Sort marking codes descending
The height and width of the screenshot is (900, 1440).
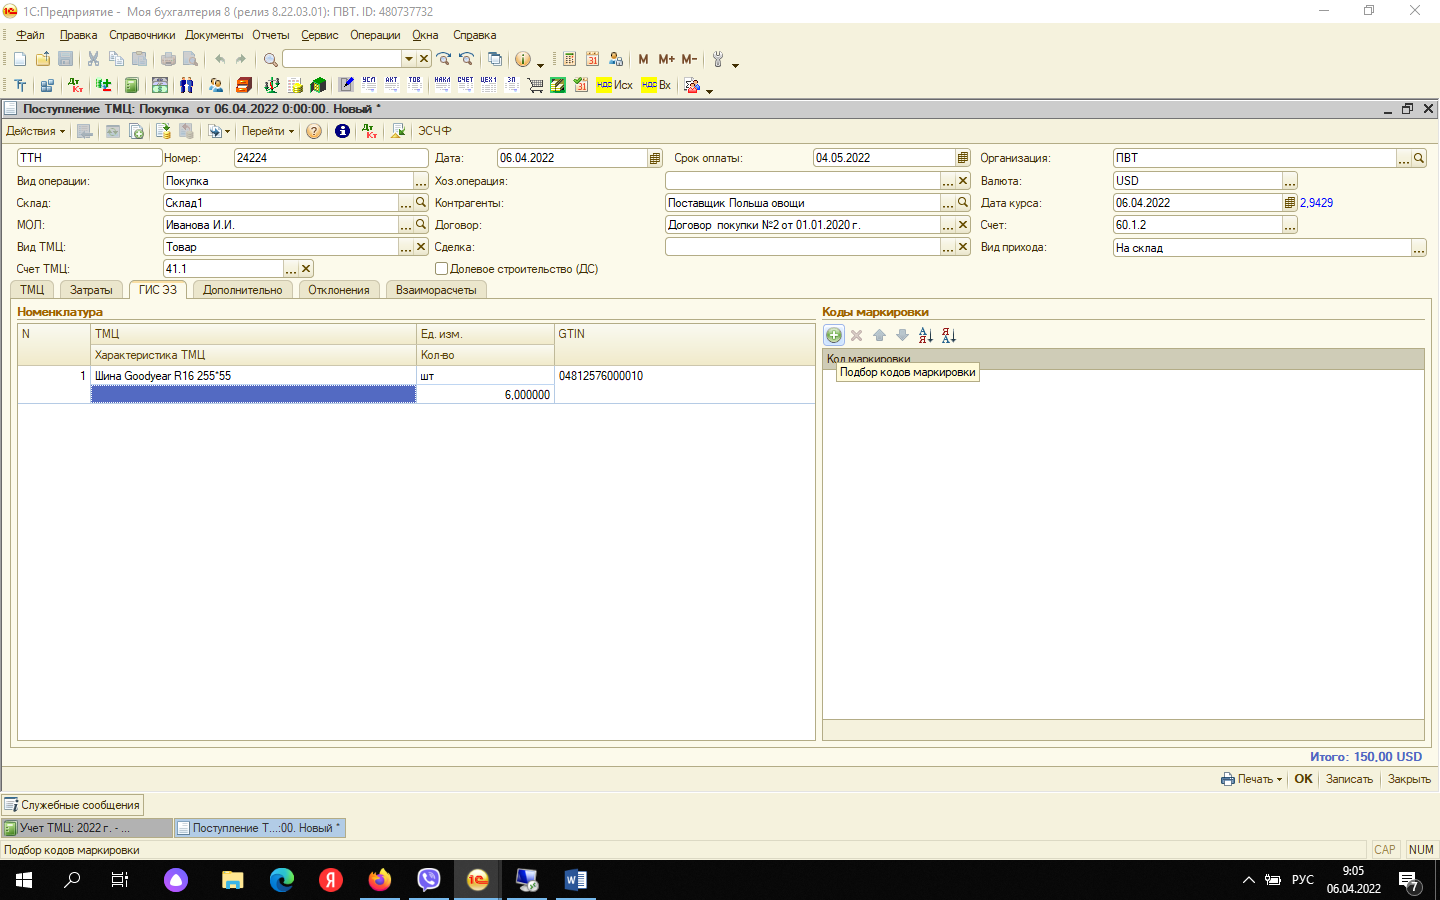pyautogui.click(x=949, y=336)
